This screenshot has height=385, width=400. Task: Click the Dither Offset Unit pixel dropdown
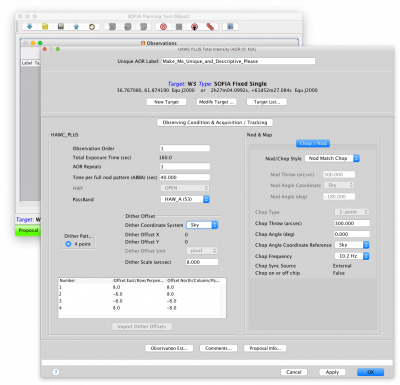point(202,251)
